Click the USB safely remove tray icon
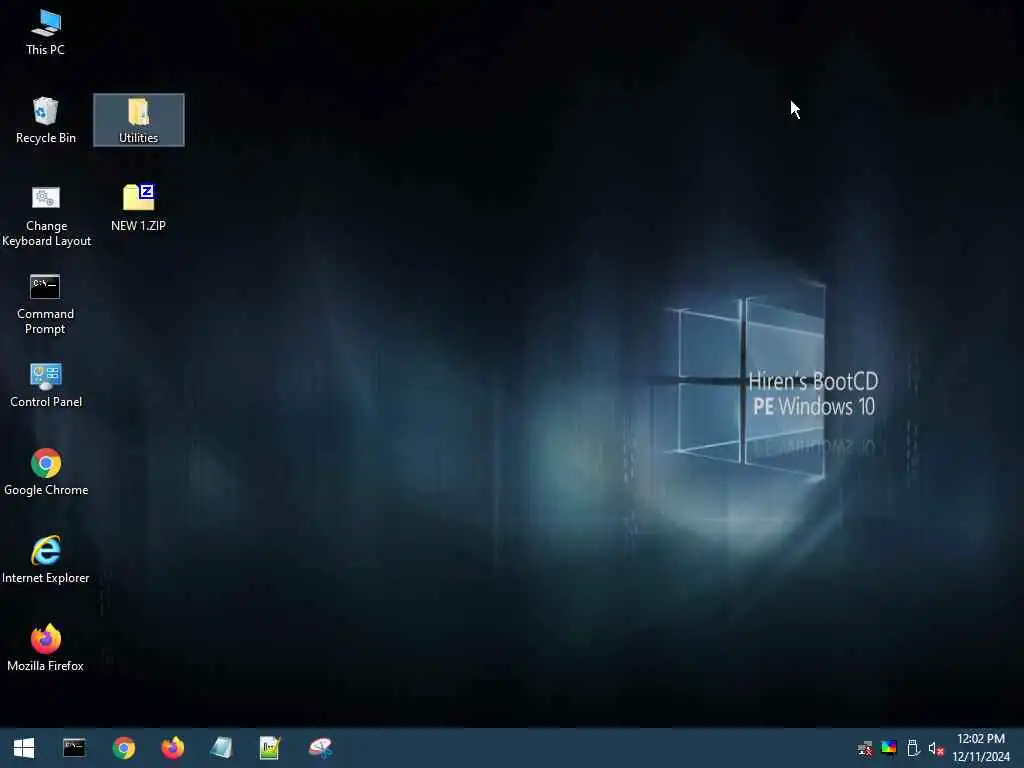Screen dimensions: 1024x768 (x=913, y=748)
